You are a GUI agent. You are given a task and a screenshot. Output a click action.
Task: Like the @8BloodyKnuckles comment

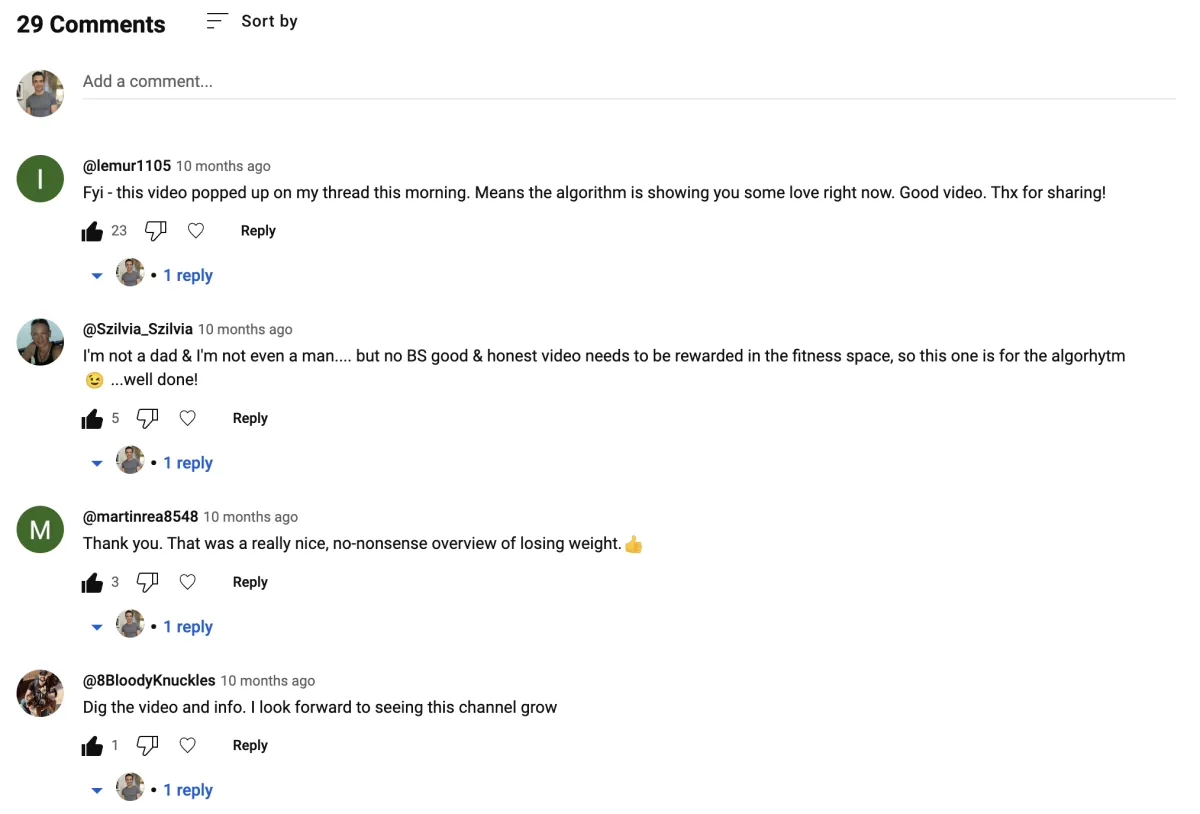(93, 746)
